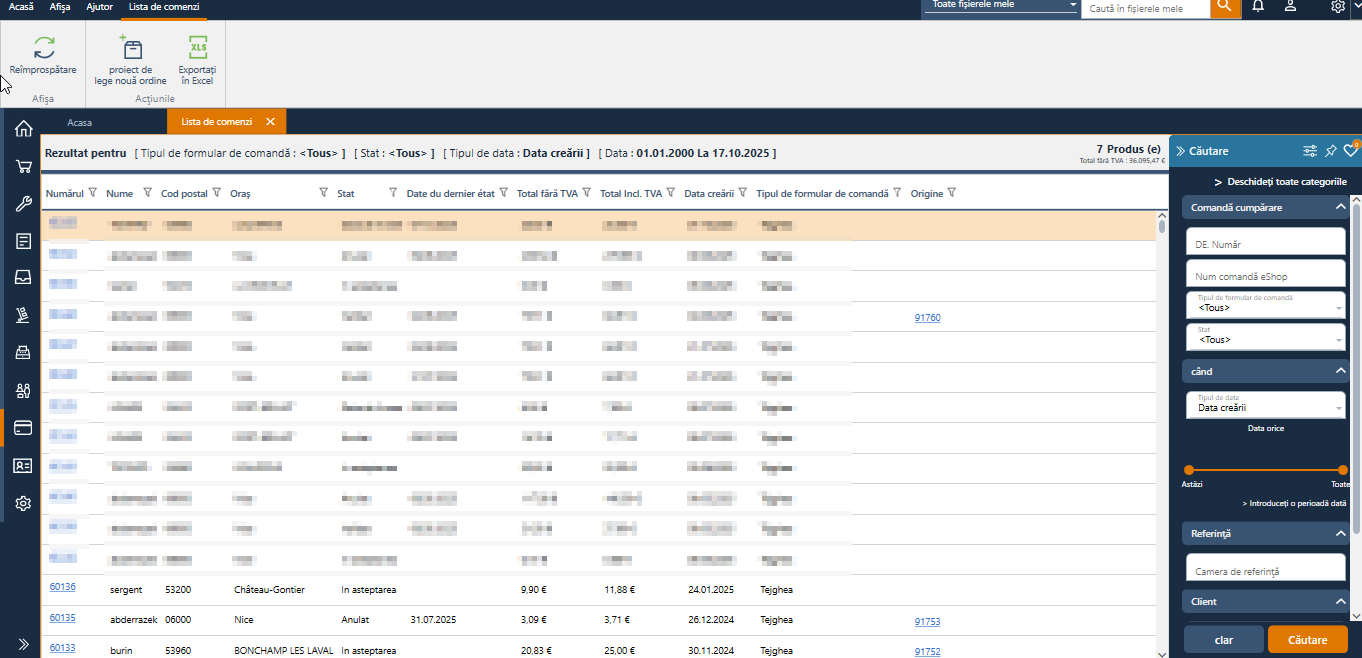Image resolution: width=1362 pixels, height=658 pixels.
Task: Open notifications bell icon
Action: tap(1258, 7)
